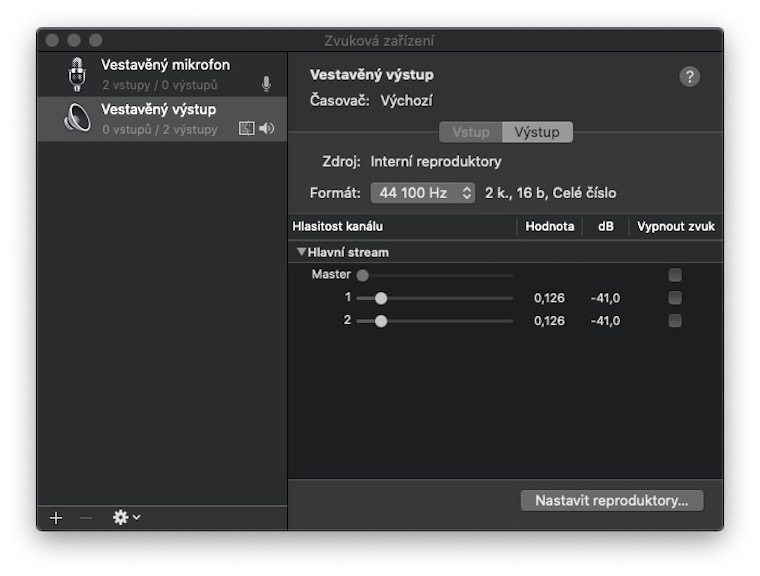
Task: Collapse the Hlavní stream section
Action: (x=302, y=252)
